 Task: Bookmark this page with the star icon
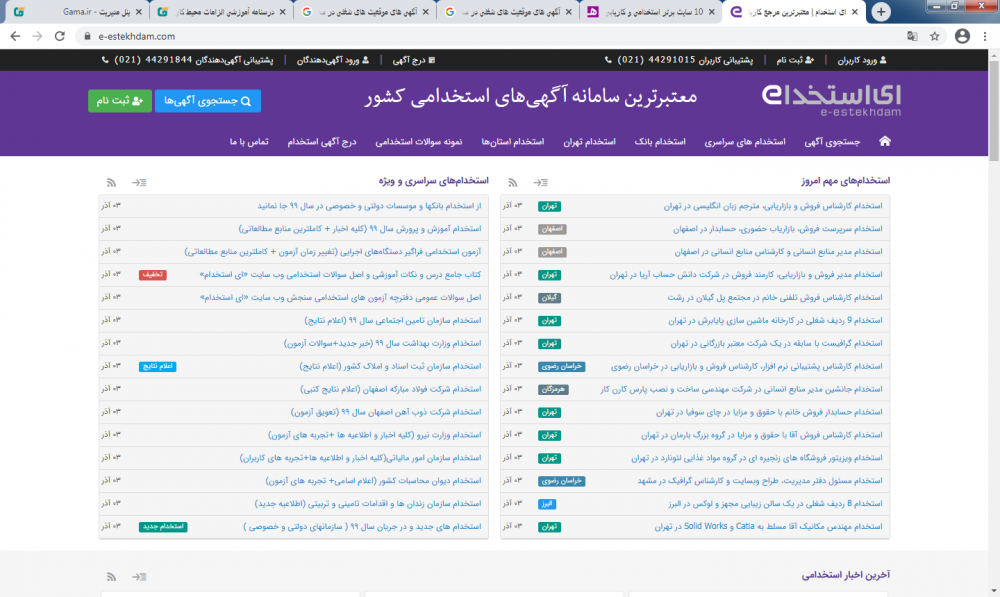tap(935, 36)
